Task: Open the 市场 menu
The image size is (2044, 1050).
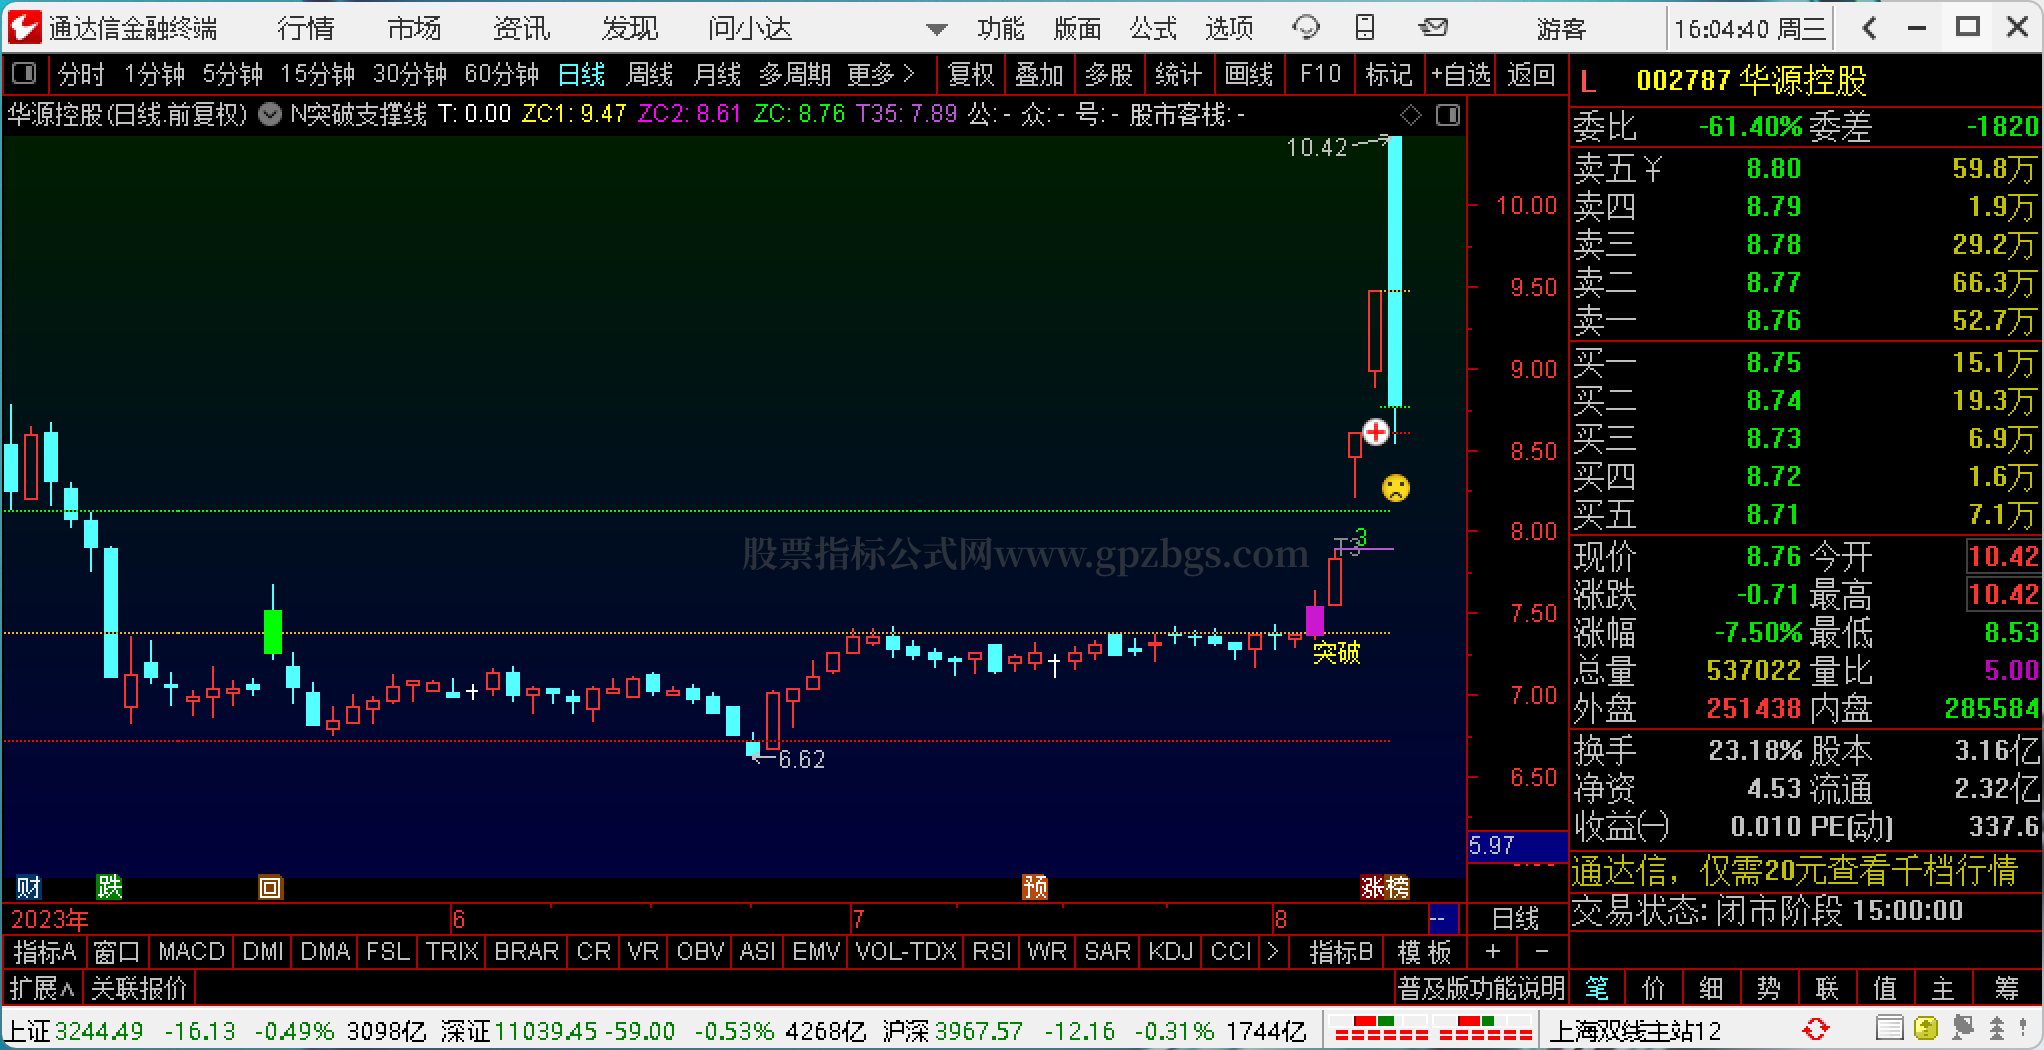Action: pos(414,28)
